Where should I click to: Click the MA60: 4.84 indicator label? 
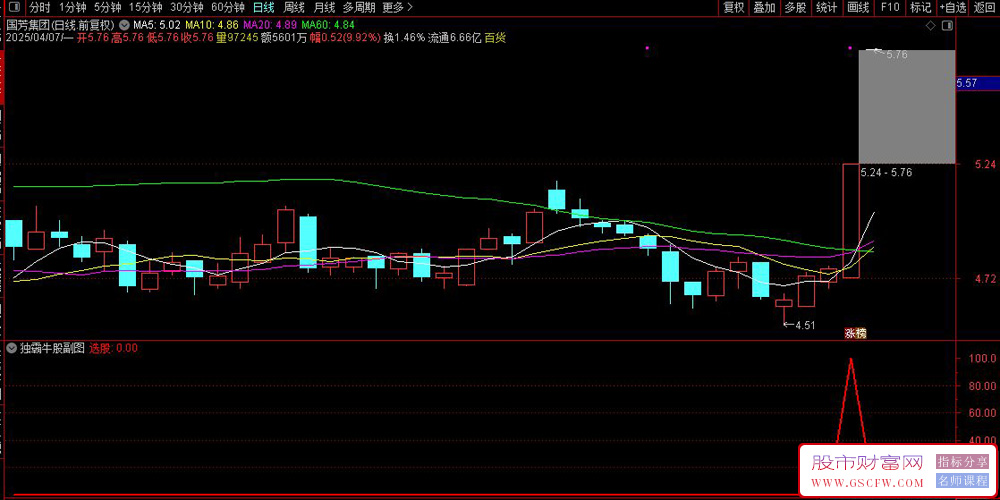(328, 26)
